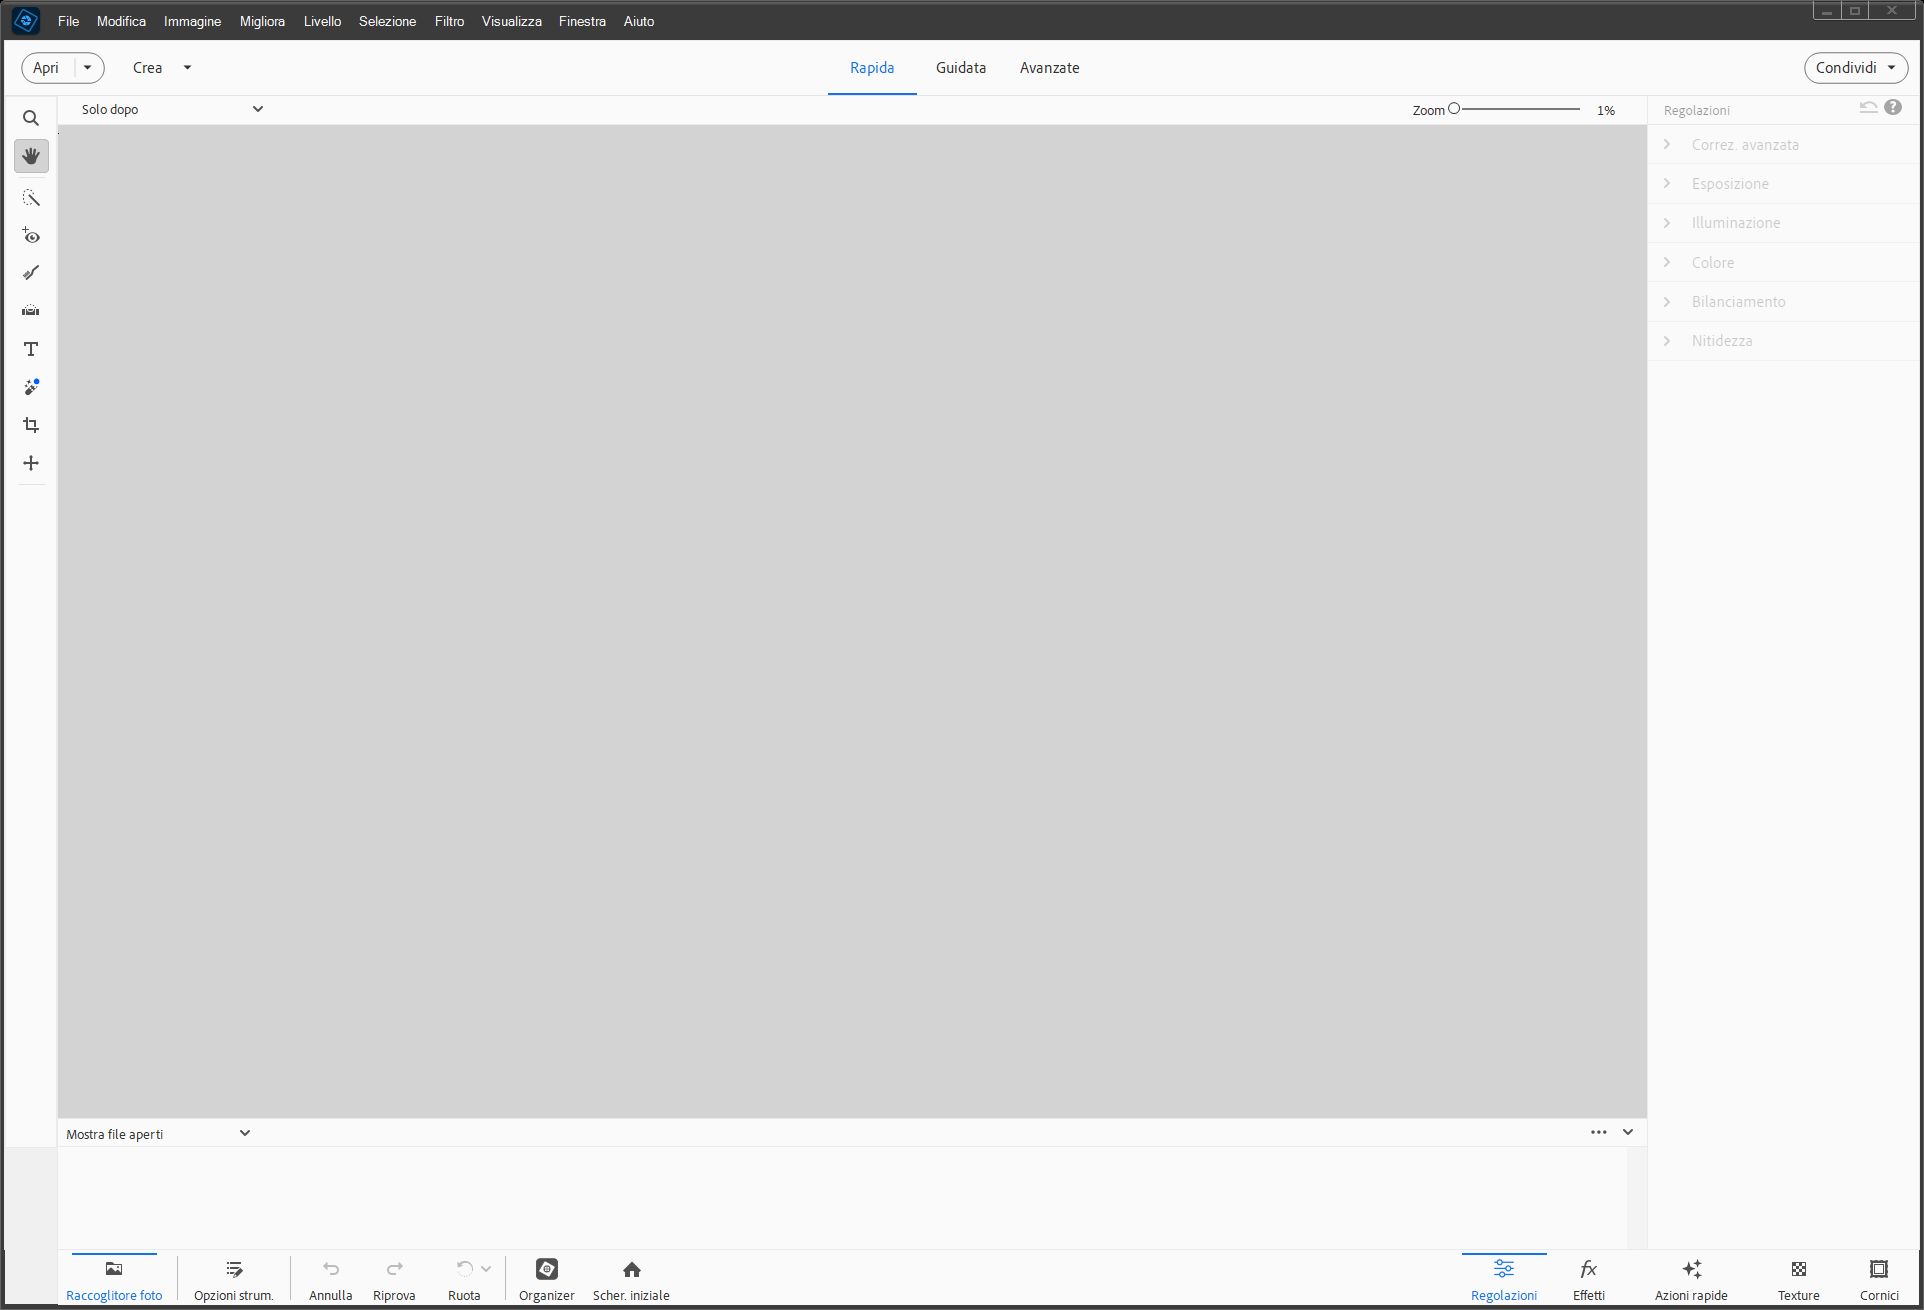Launch the Organizer
Viewport: 1924px width, 1310px height.
point(547,1280)
